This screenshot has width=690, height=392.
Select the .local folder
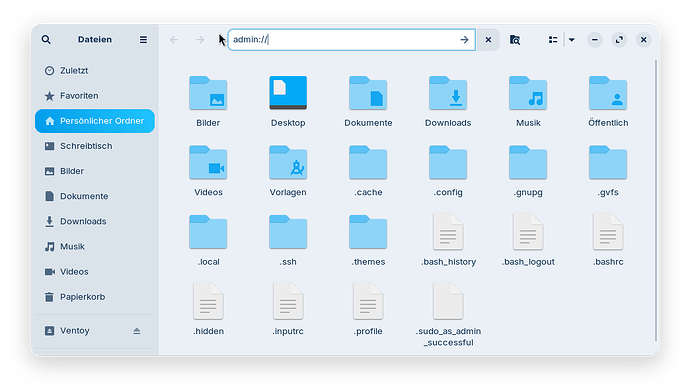[x=208, y=232]
